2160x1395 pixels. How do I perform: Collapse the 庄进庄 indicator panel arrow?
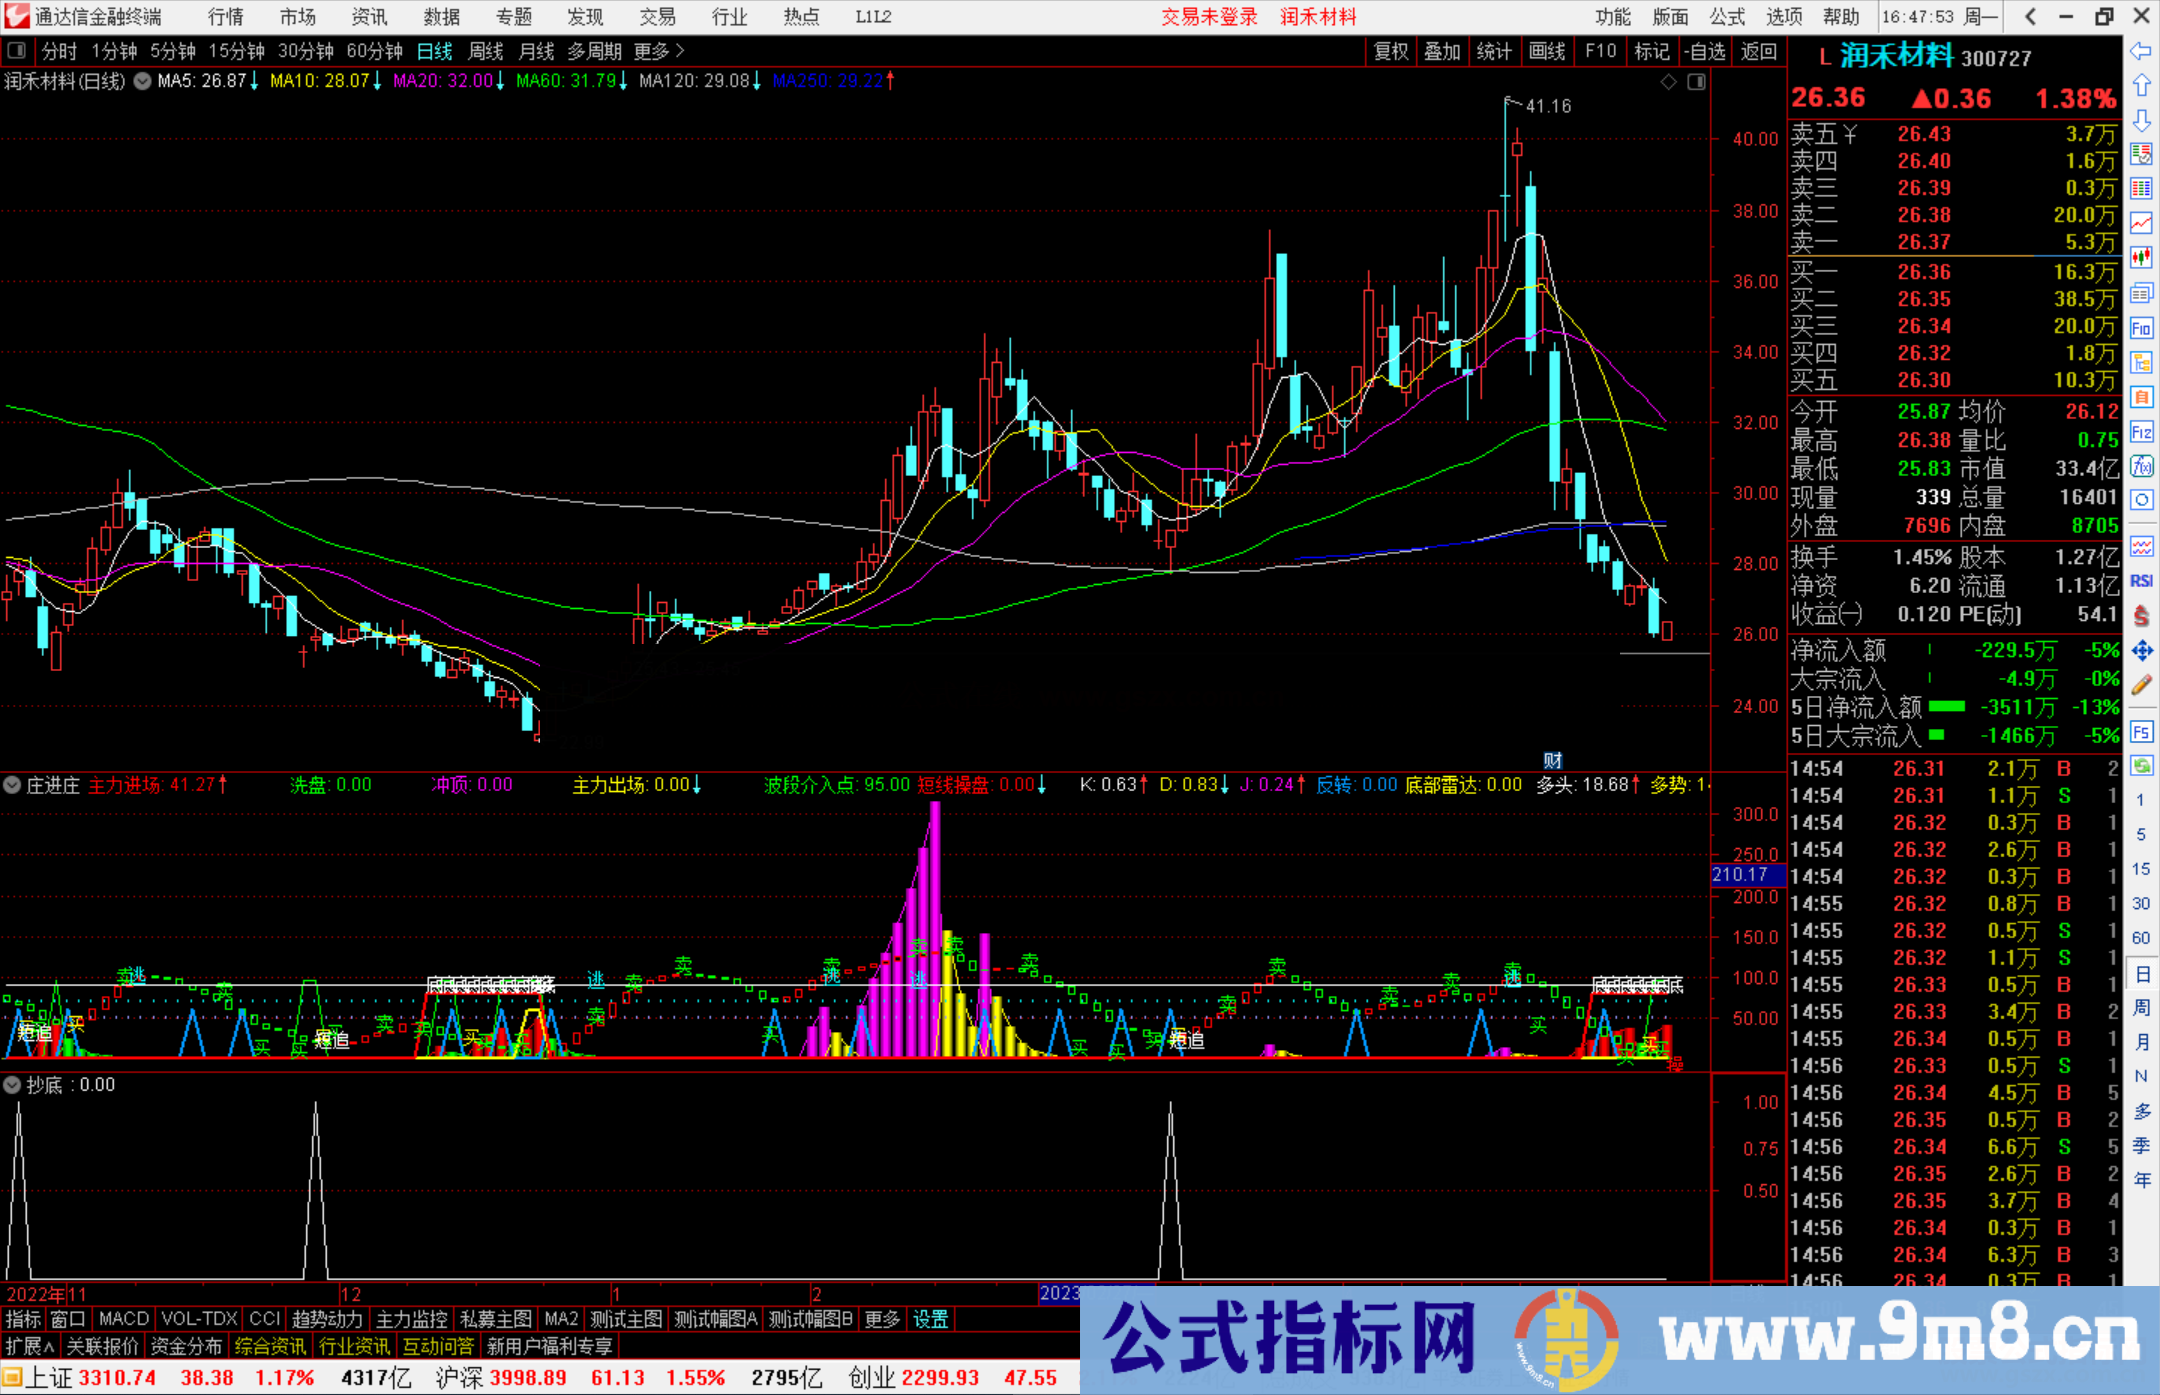pyautogui.click(x=12, y=785)
